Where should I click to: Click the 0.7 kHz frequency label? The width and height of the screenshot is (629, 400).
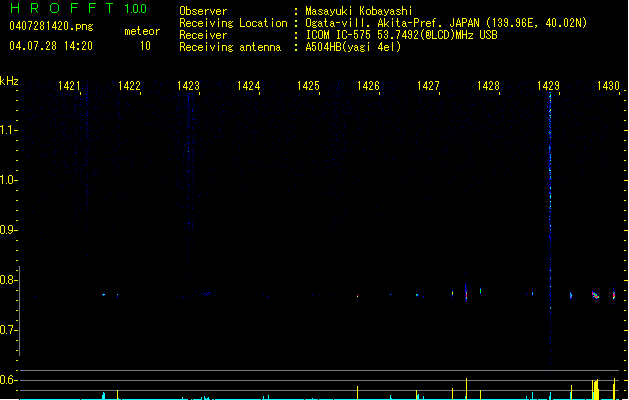coord(8,330)
